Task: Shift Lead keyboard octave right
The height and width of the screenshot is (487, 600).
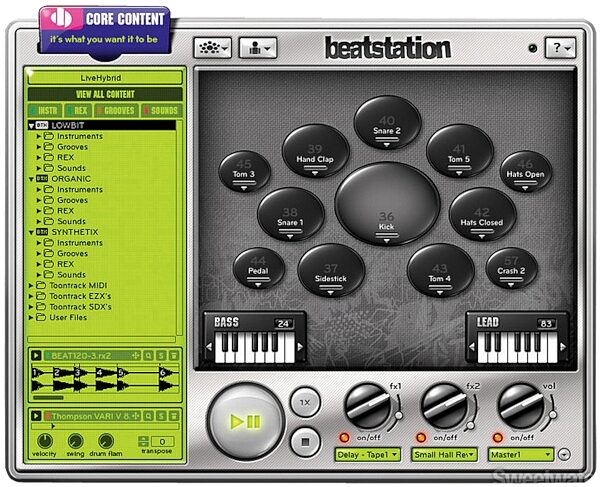Action: click(563, 347)
